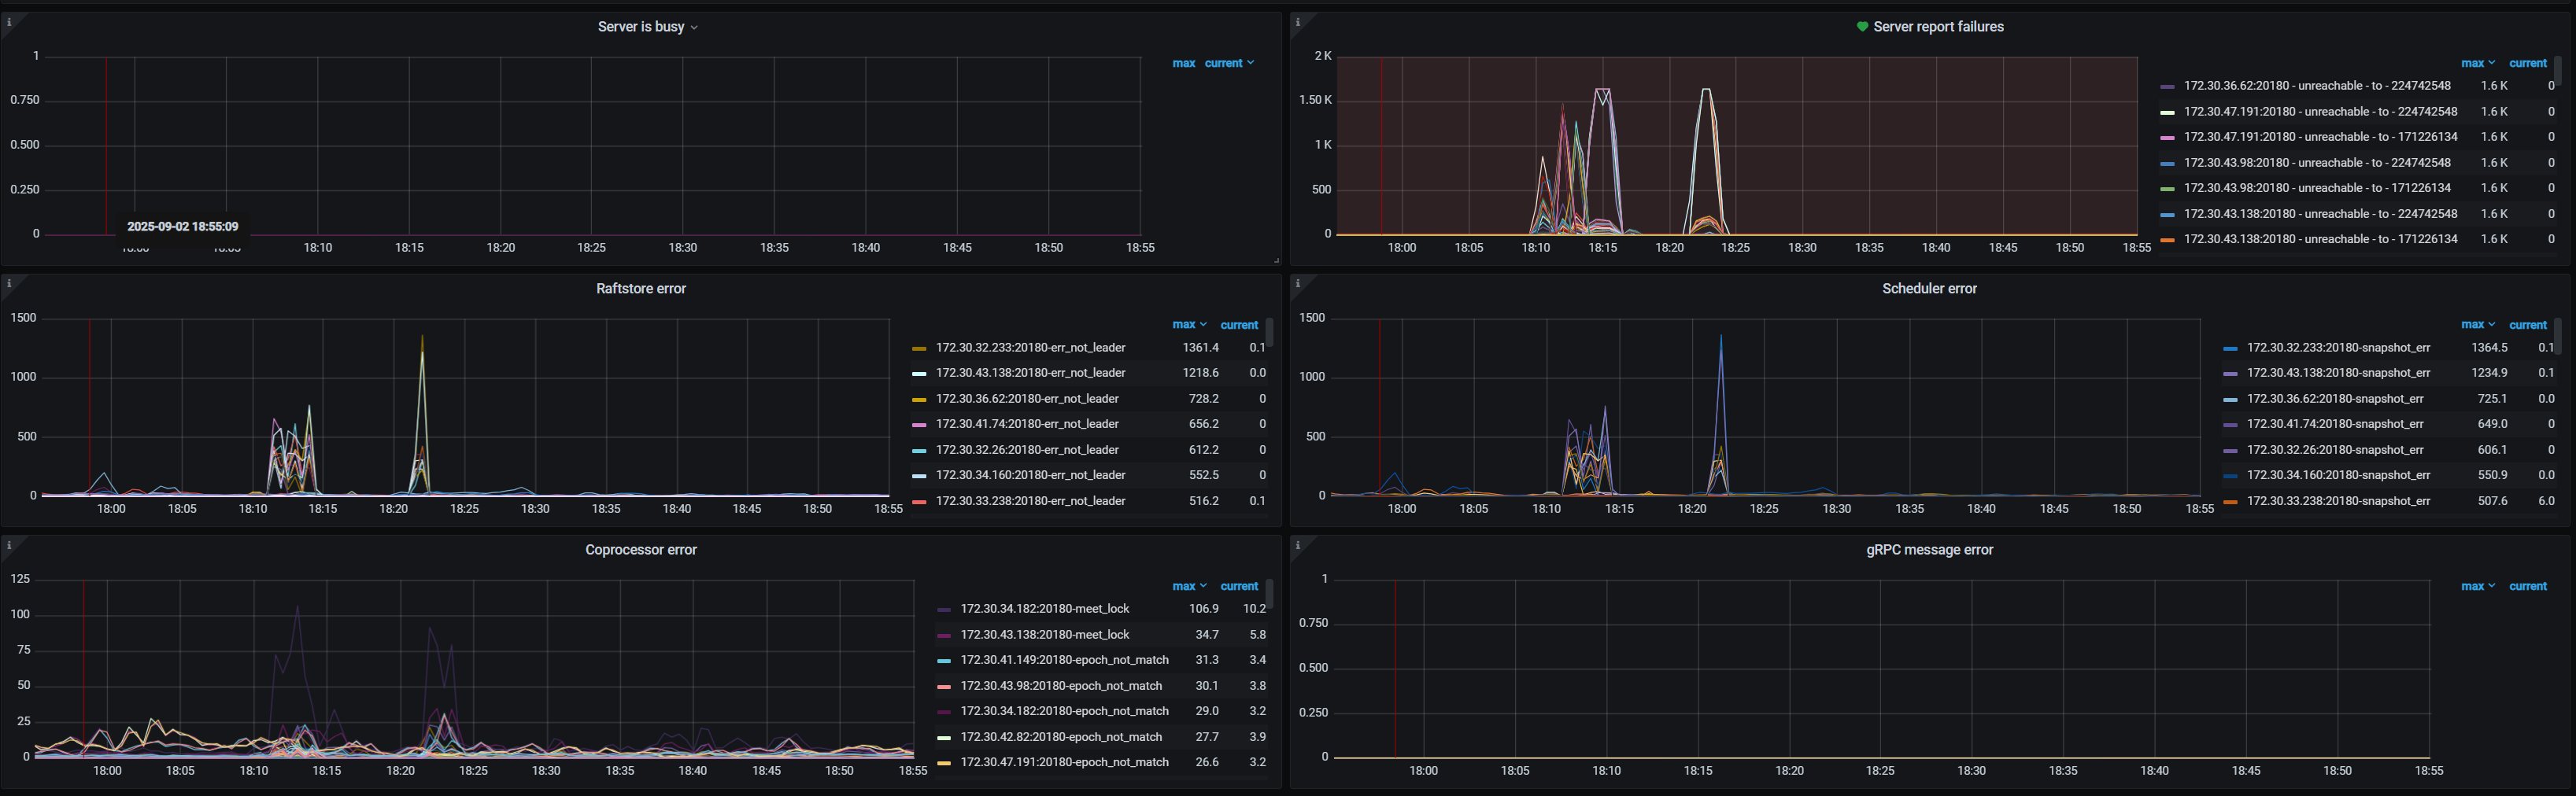Screen dimensions: 2576x796
Task: Click resize handle of Server is busy panel
Action: [1276, 260]
